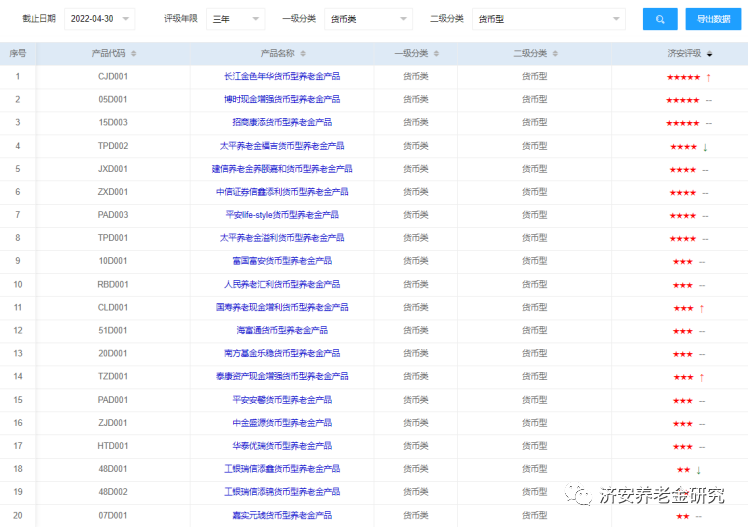Select product code JXD001 cell
This screenshot has width=748, height=527.
(x=113, y=169)
